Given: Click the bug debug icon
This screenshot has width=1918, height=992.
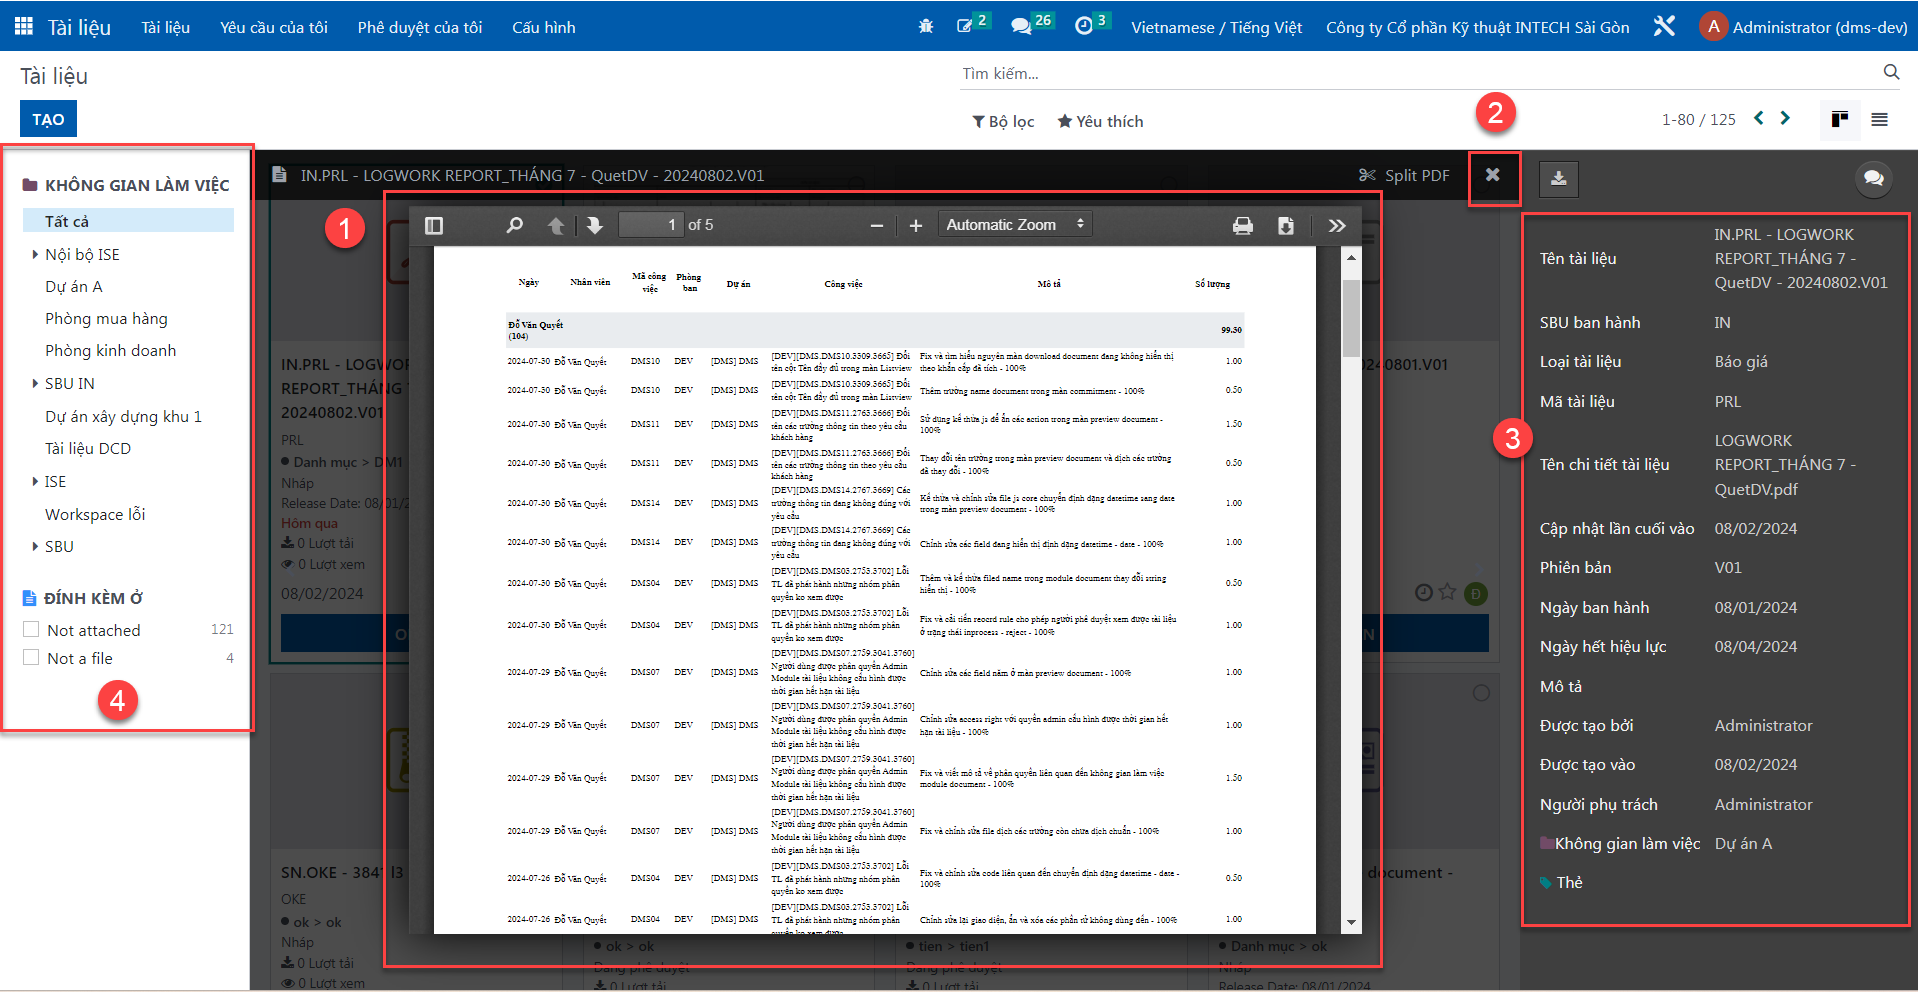Looking at the screenshot, I should (x=926, y=27).
